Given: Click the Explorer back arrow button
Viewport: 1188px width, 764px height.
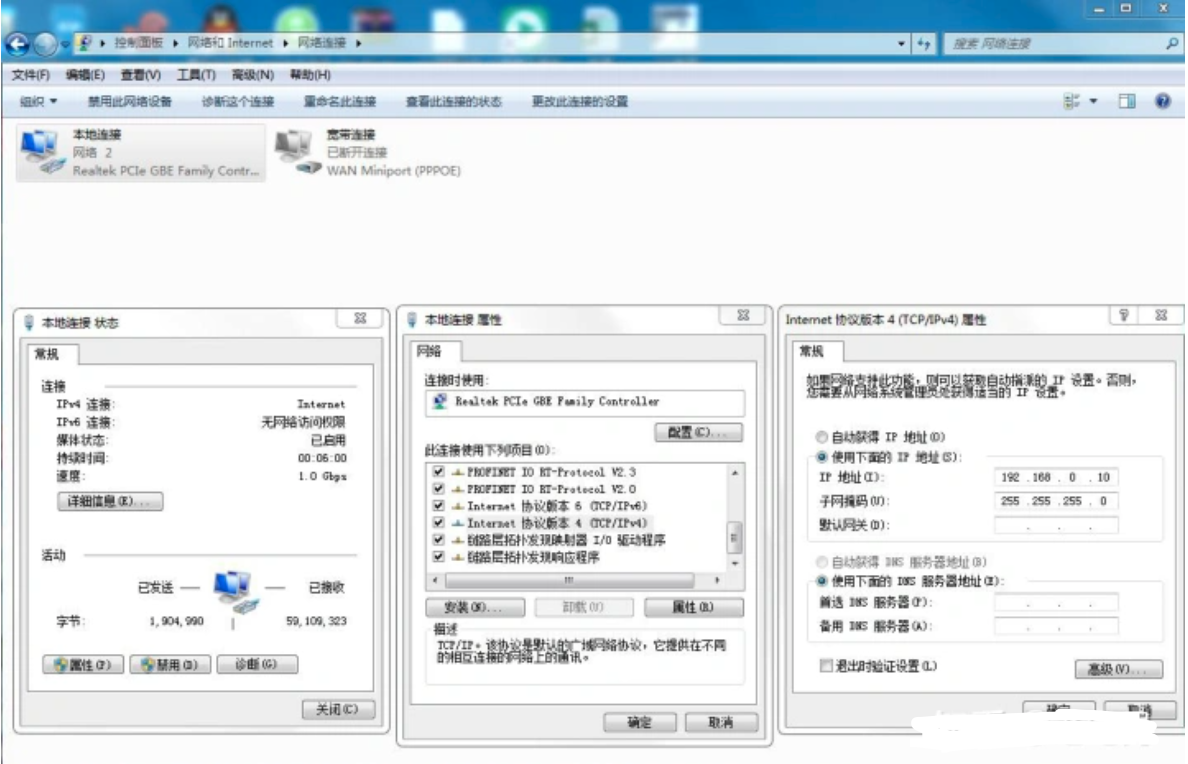Looking at the screenshot, I should (17, 44).
